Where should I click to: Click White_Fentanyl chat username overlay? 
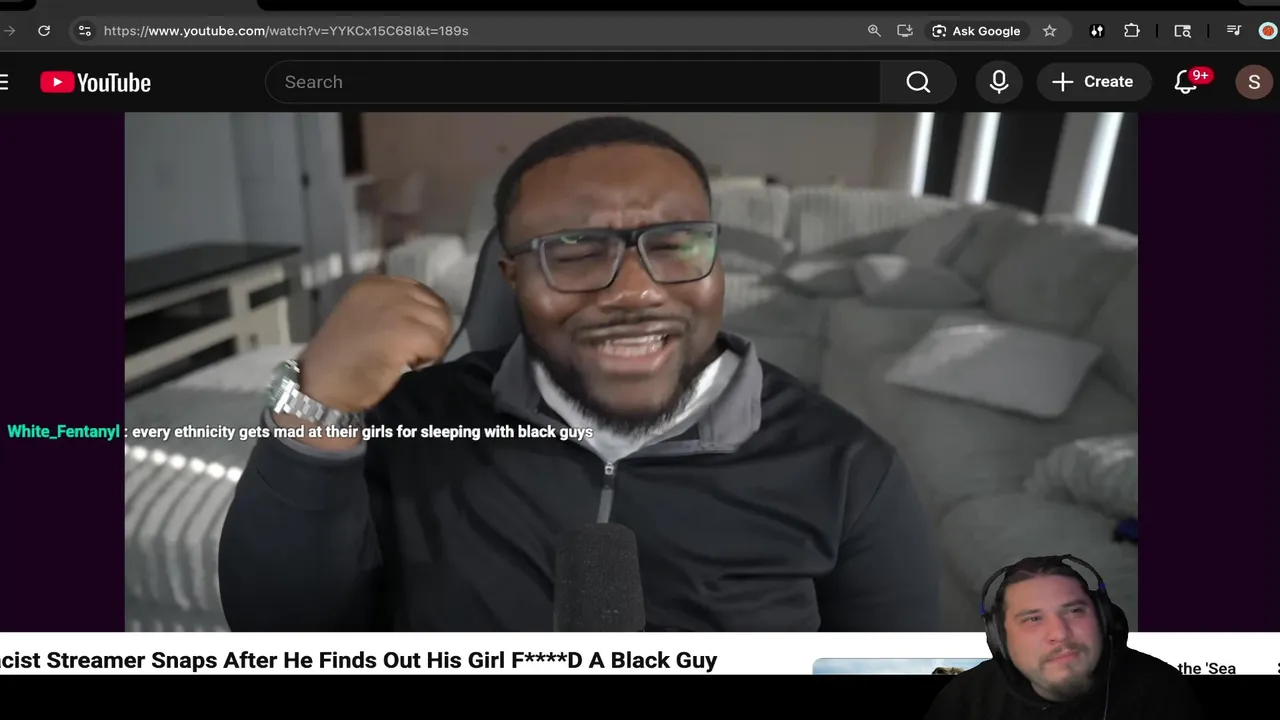63,432
